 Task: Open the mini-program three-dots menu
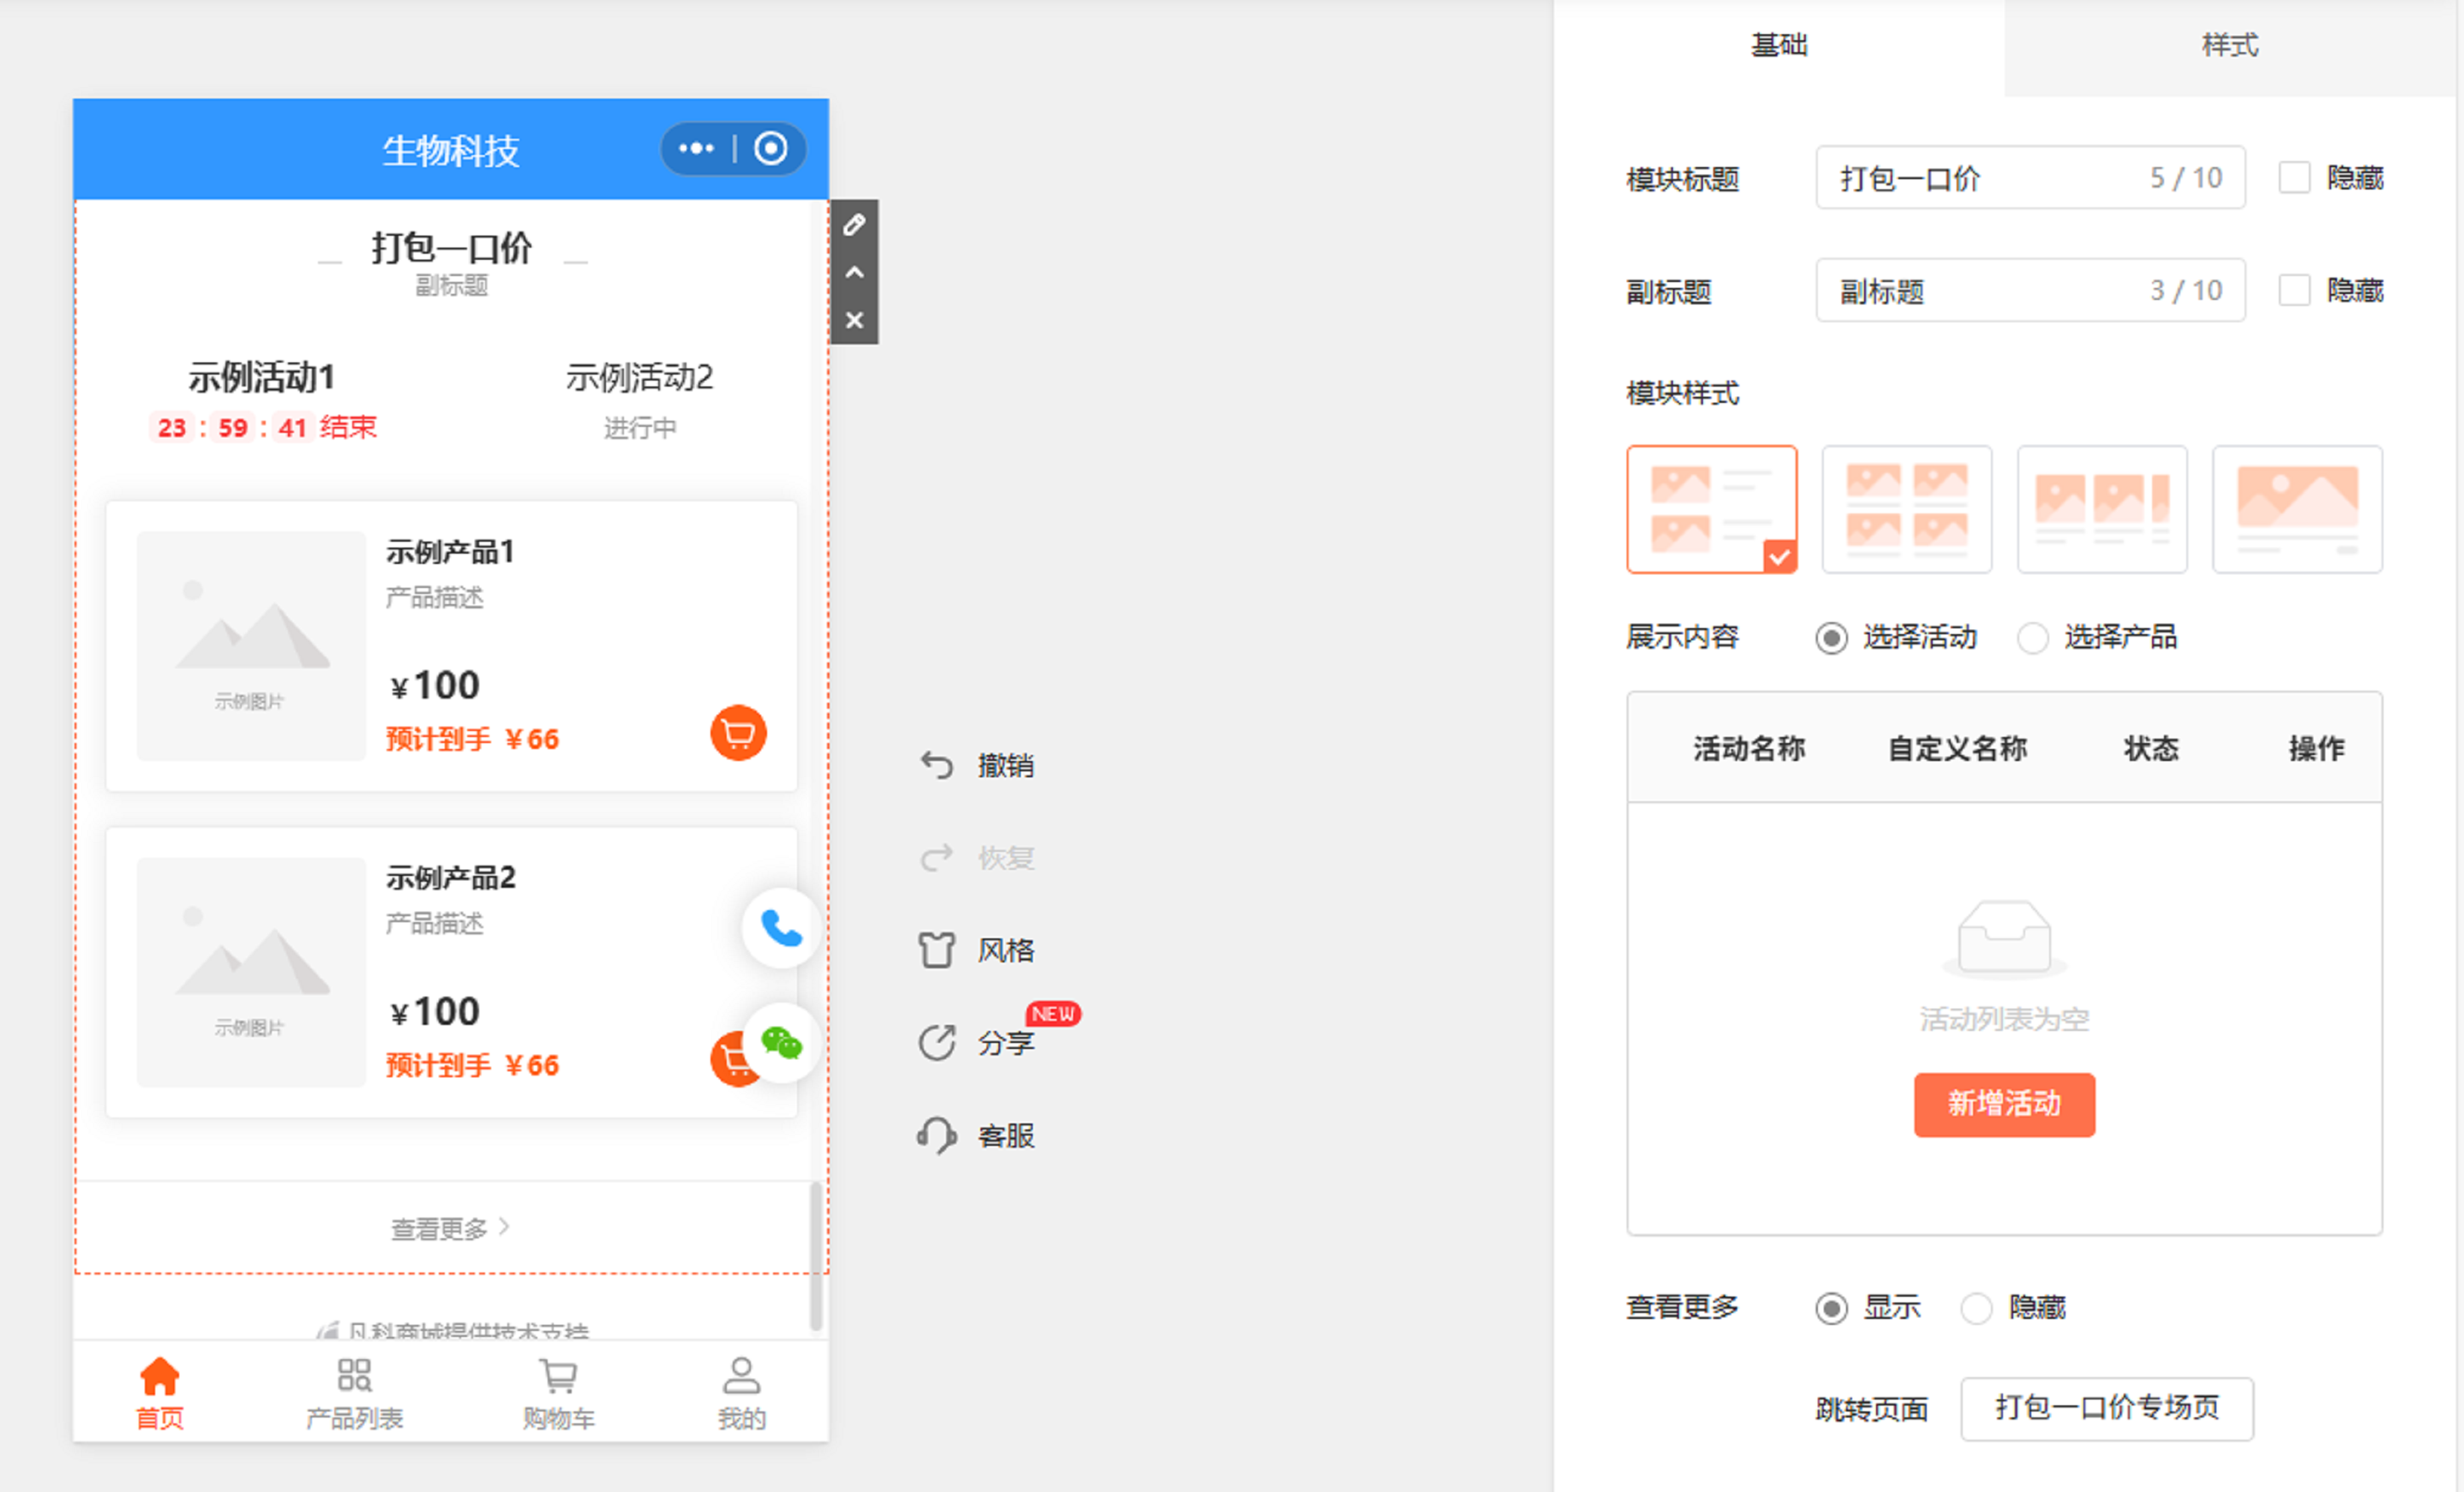(x=696, y=149)
